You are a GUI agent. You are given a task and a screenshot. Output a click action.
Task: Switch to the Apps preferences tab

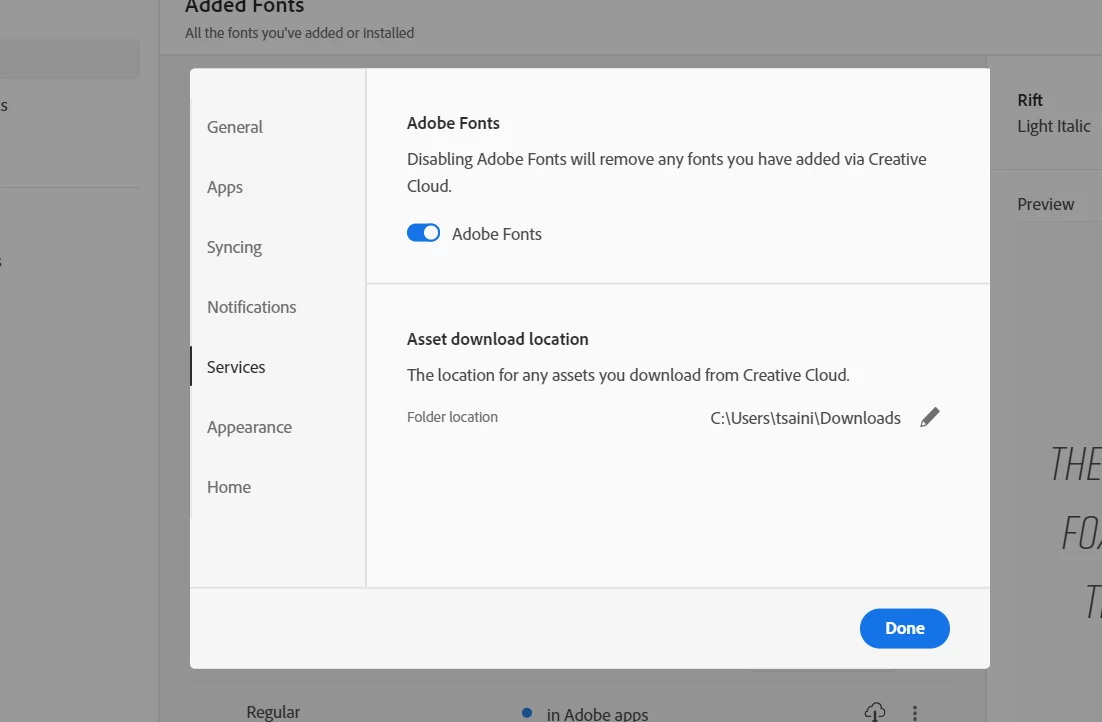coord(225,187)
